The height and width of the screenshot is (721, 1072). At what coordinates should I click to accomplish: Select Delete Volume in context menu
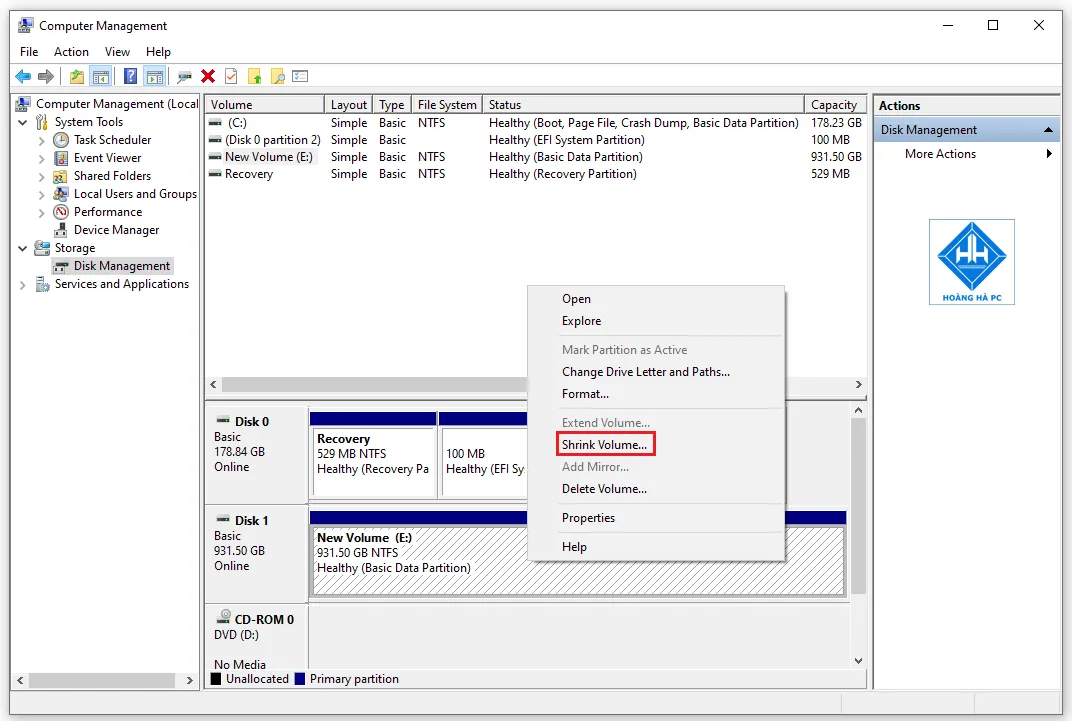pyautogui.click(x=604, y=489)
